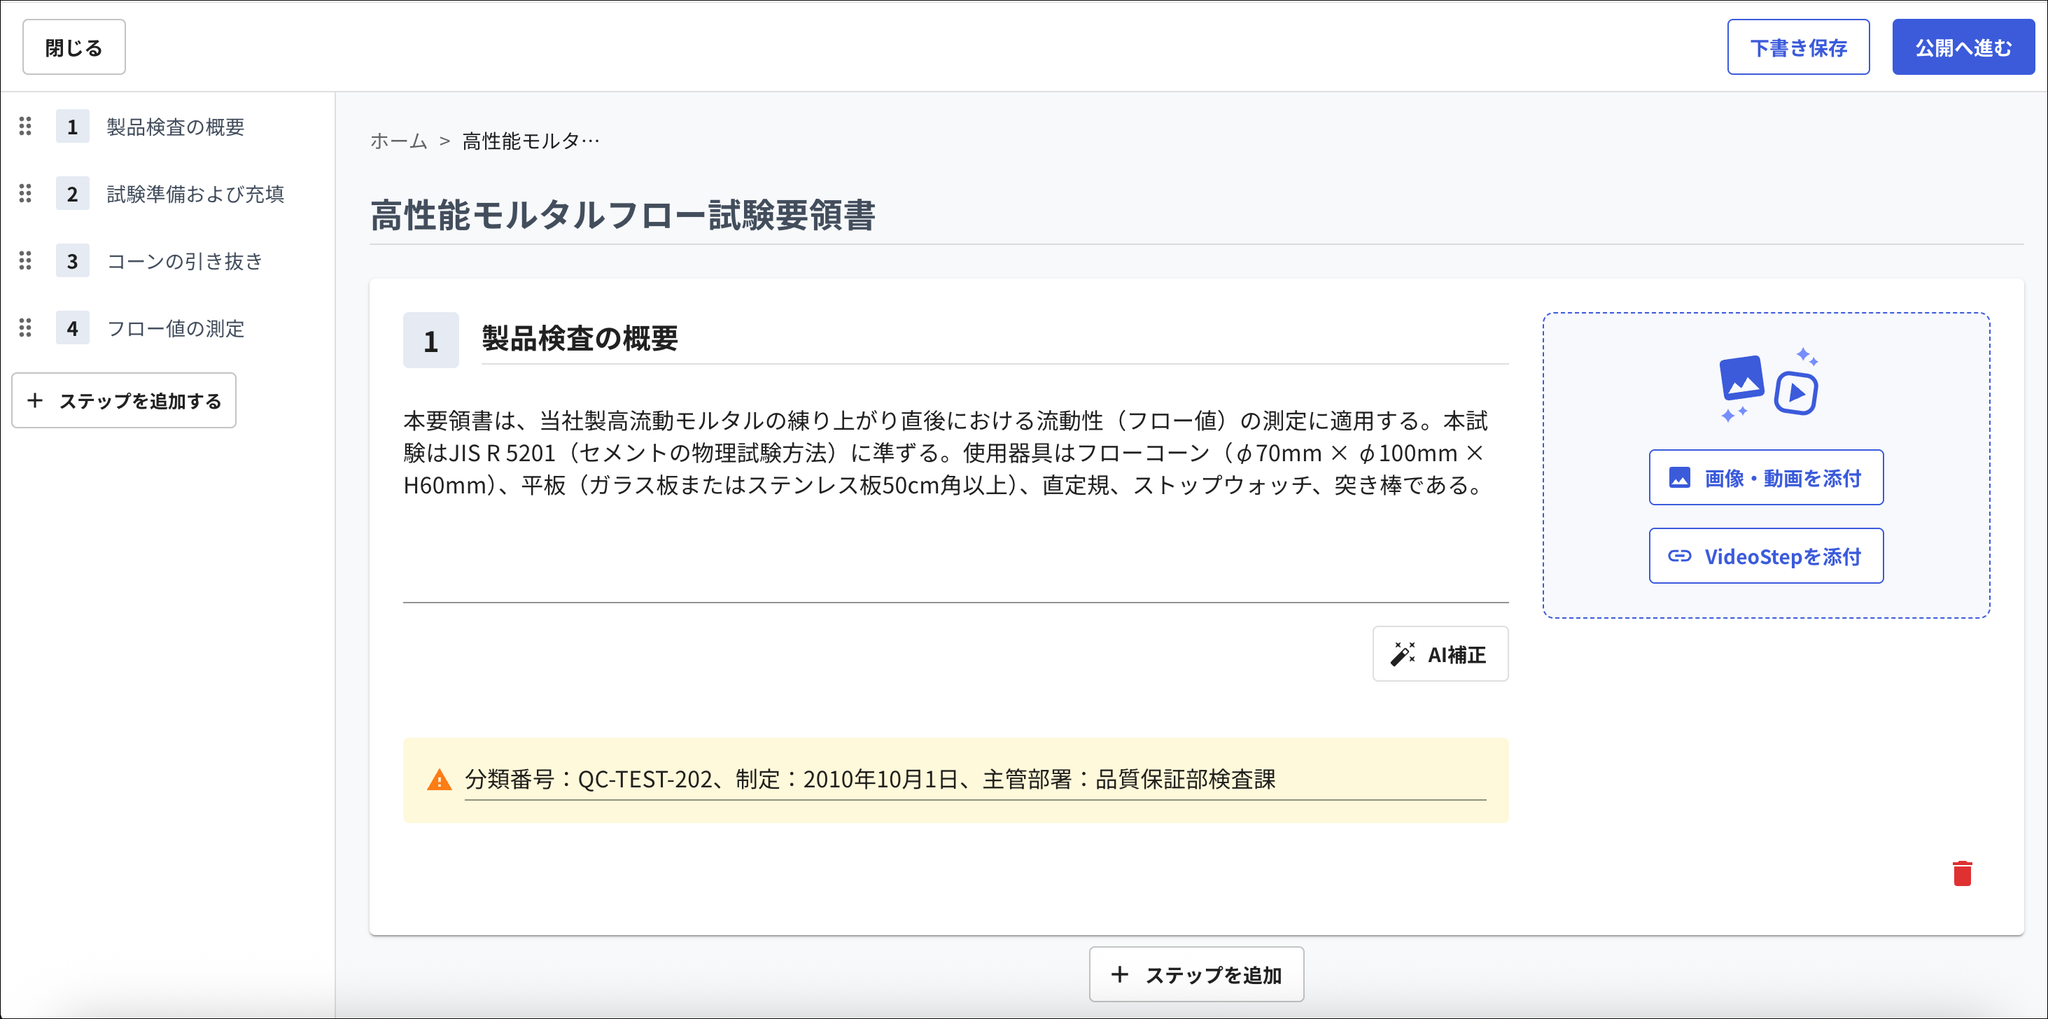Attach media via 画像・動画を添付 button

coord(1766,478)
